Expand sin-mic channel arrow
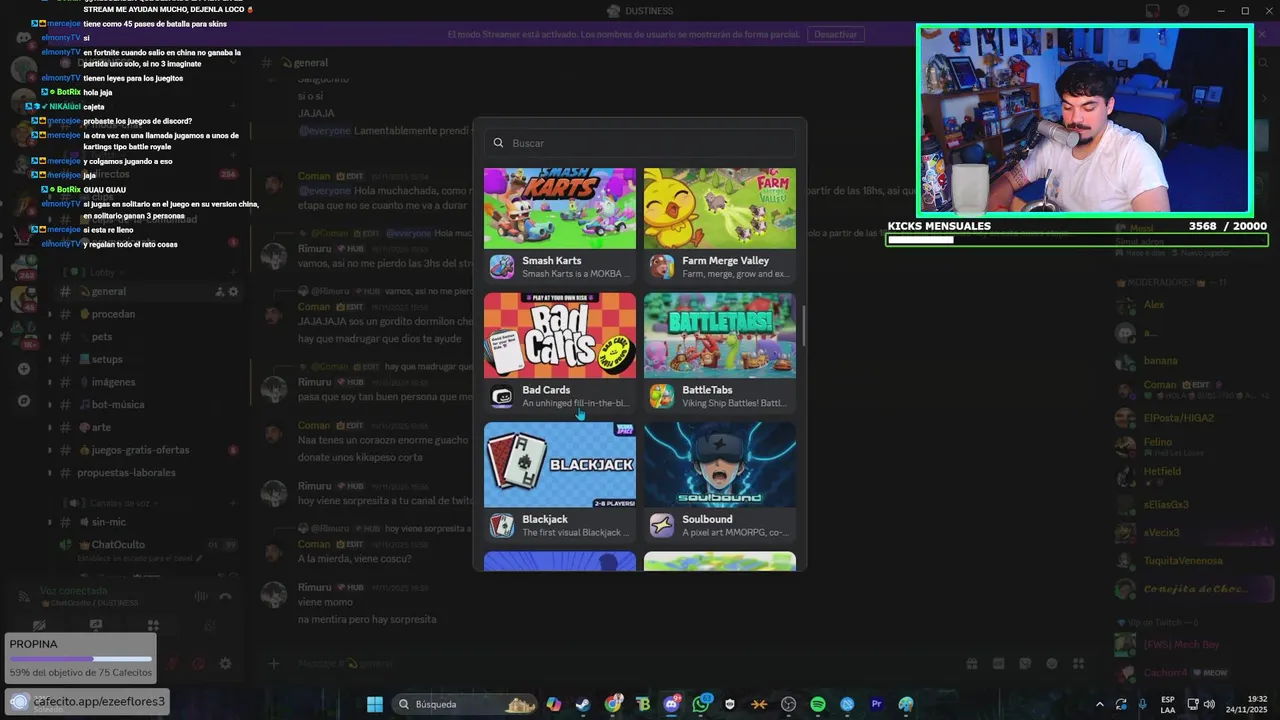 click(50, 522)
